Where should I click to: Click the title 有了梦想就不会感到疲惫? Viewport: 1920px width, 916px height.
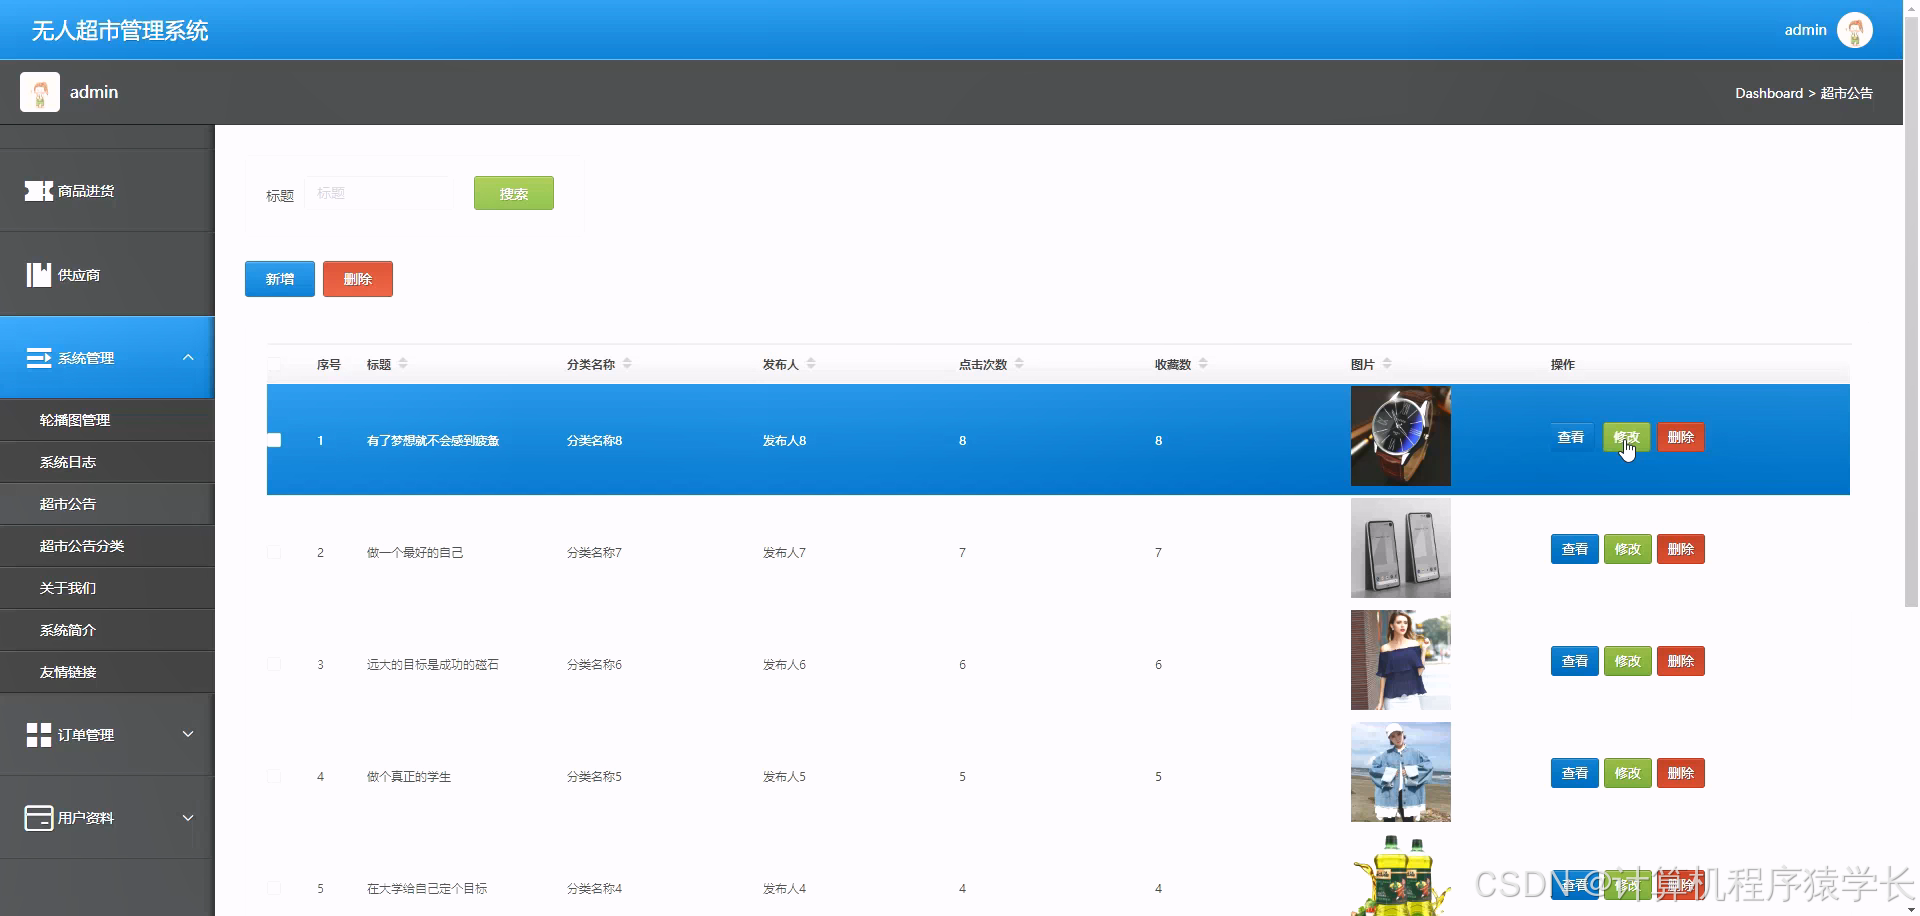433,441
